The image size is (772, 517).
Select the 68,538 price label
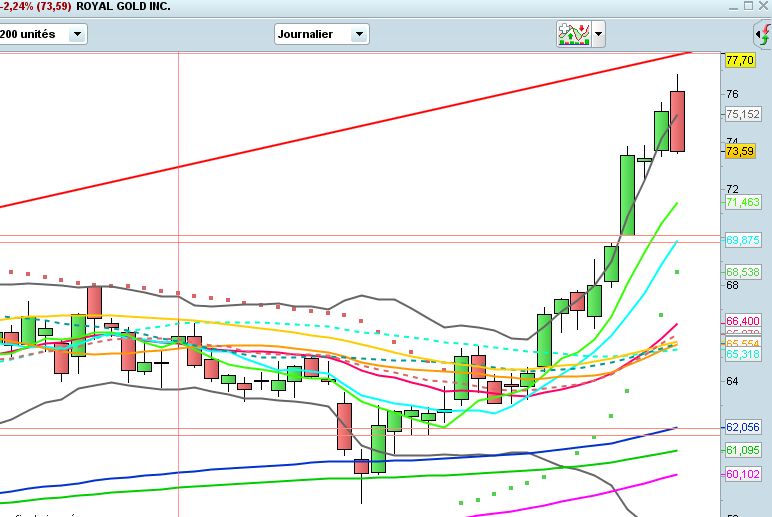tap(743, 272)
